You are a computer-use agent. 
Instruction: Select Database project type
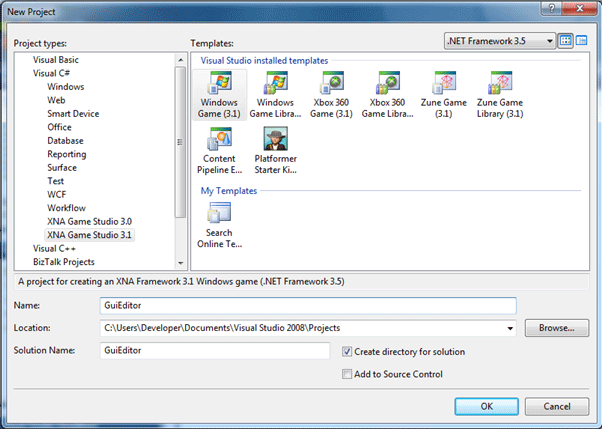point(65,141)
